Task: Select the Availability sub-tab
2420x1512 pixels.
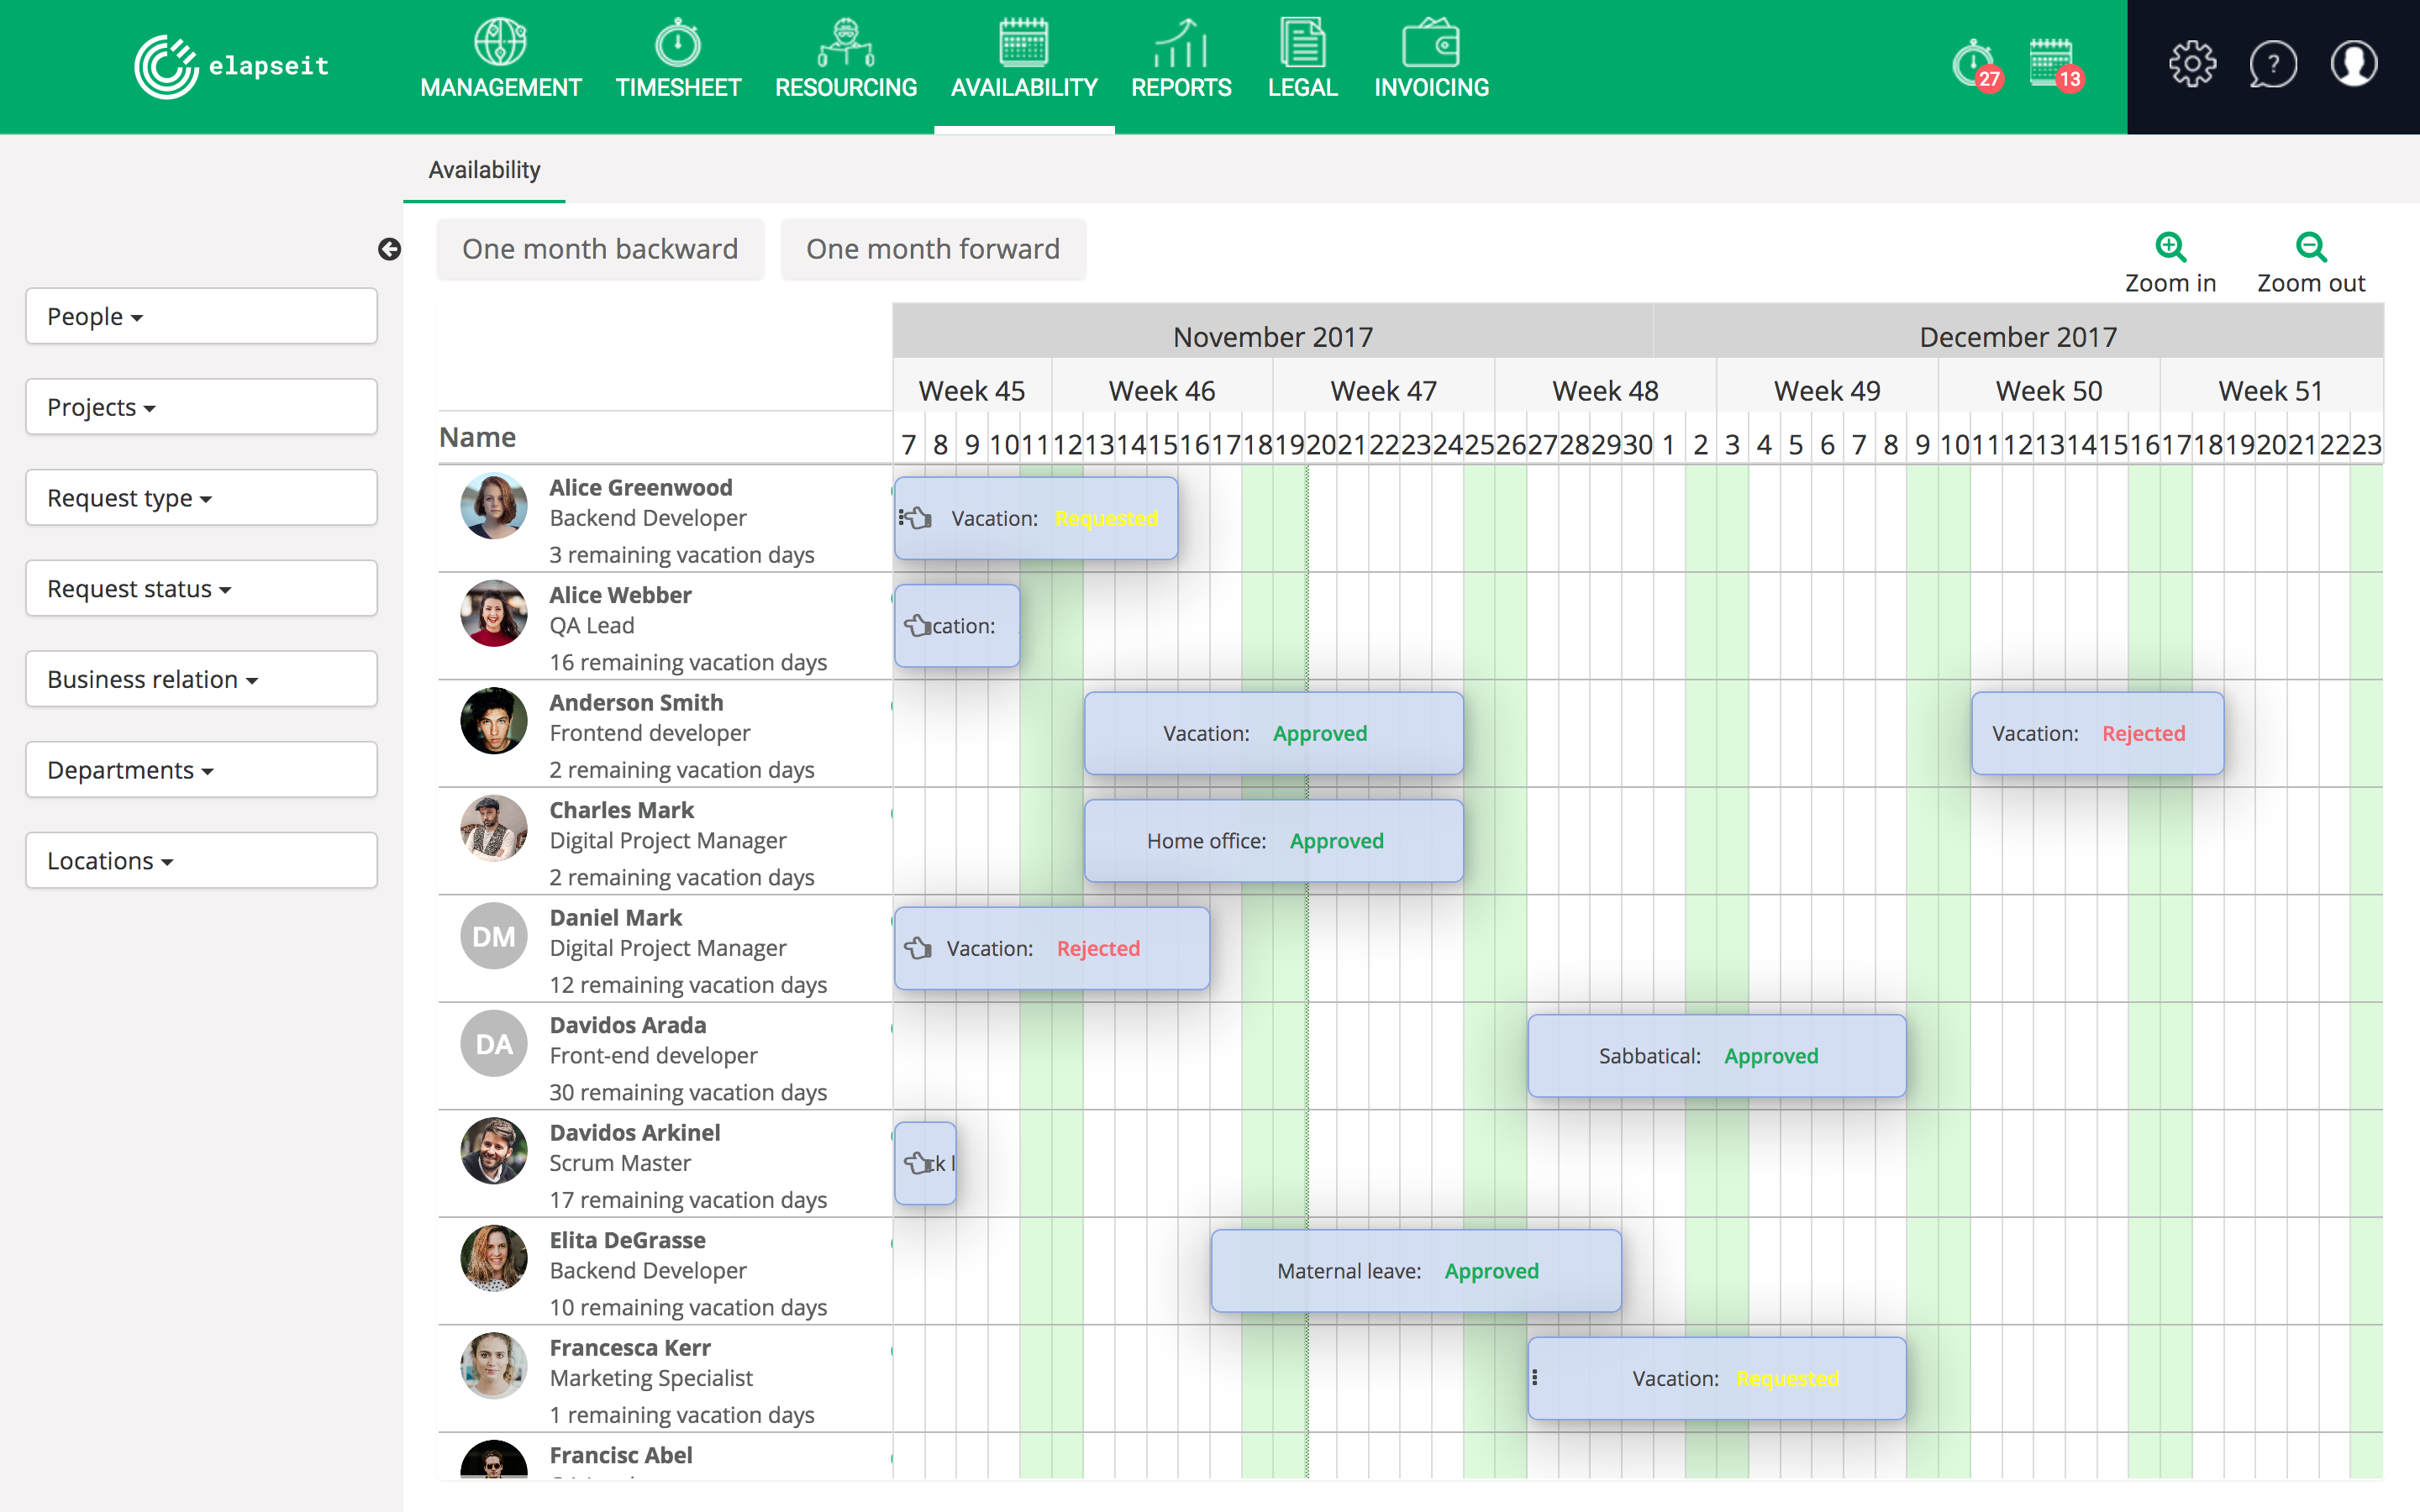Action: 484,170
